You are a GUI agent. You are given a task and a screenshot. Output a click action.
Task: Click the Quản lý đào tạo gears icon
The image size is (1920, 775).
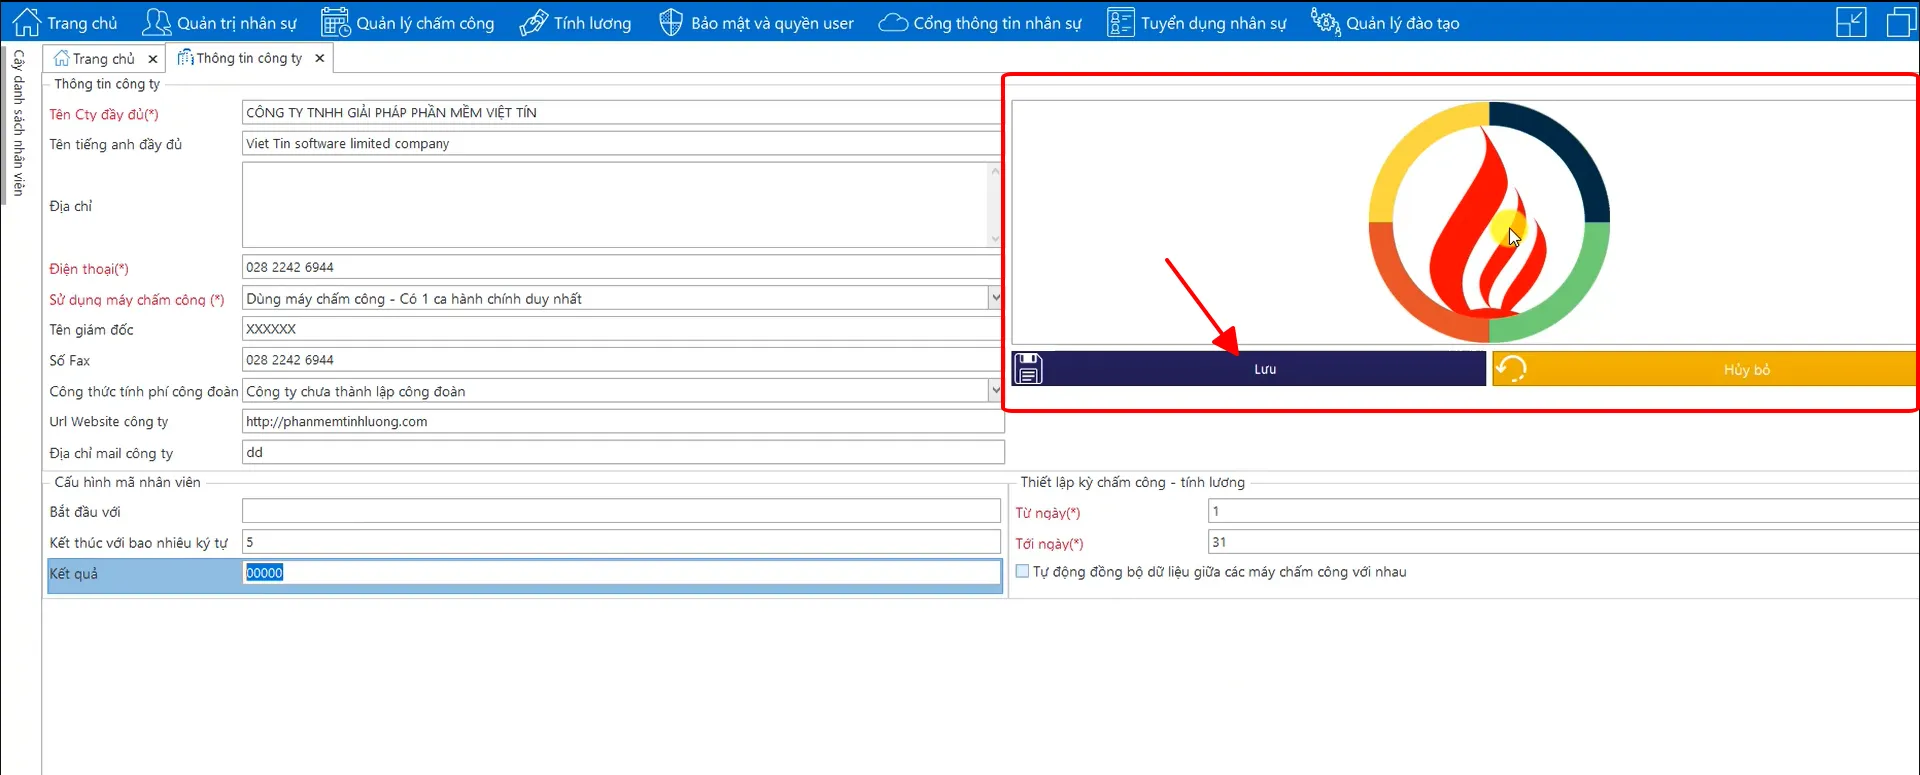pyautogui.click(x=1326, y=22)
